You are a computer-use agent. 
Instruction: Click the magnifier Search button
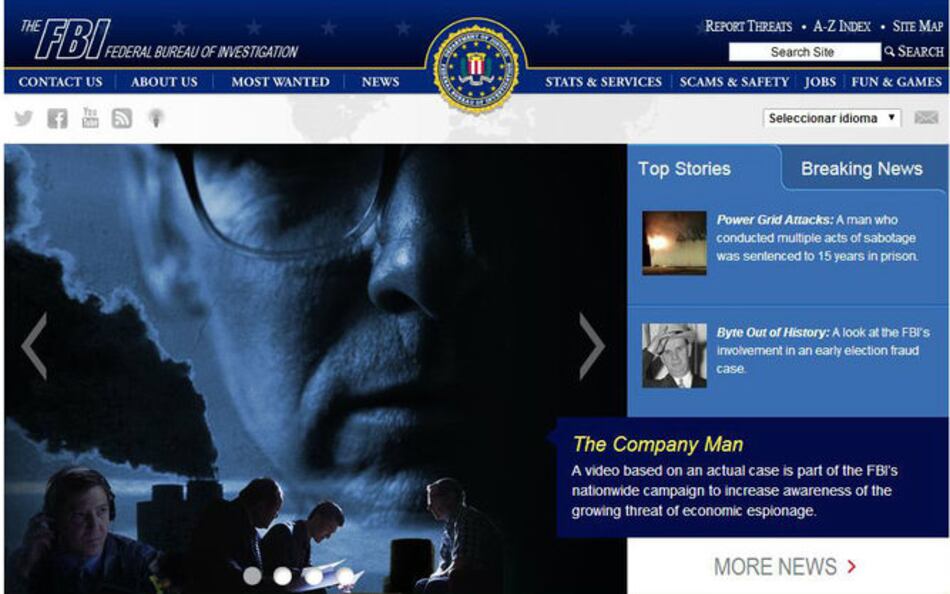click(914, 52)
